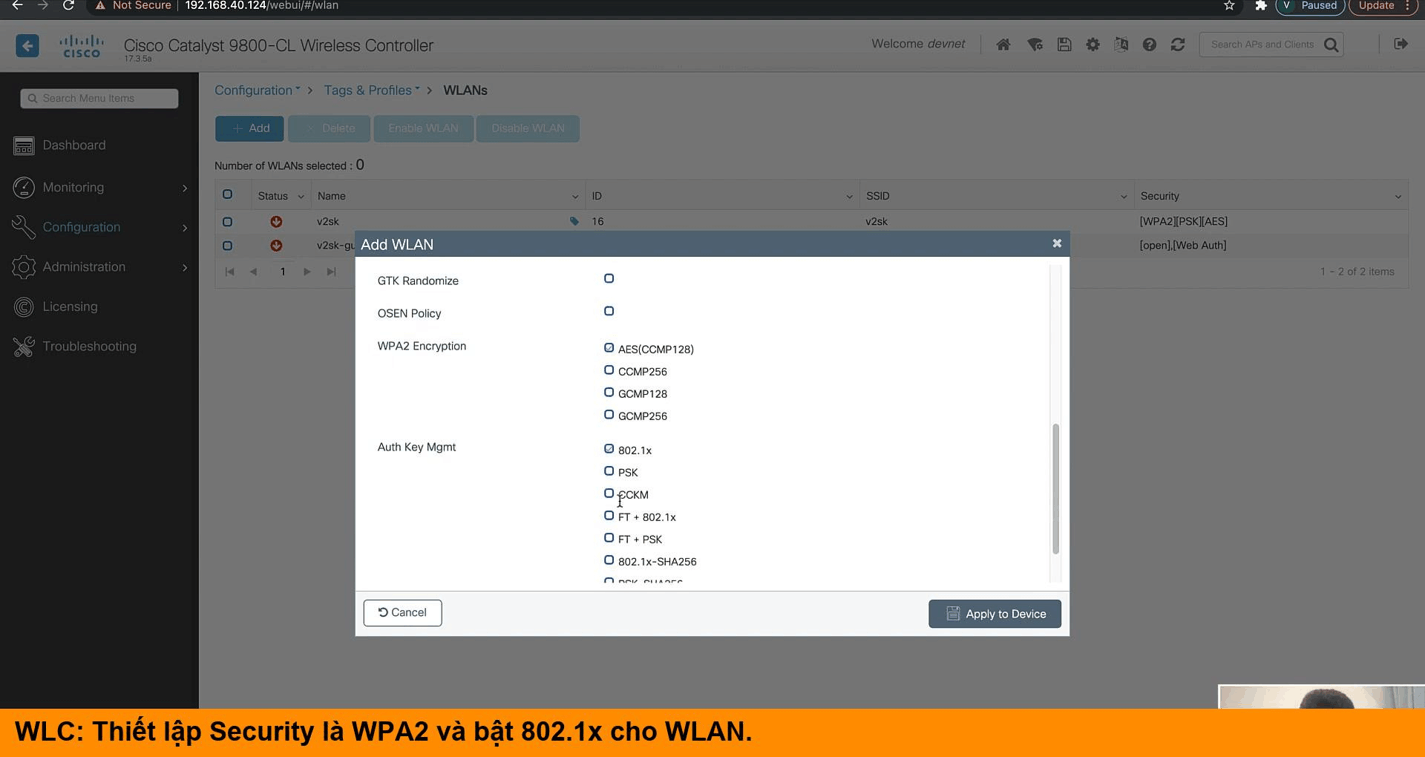This screenshot has width=1425, height=757.
Task: Enable the CCKM auth key checkbox
Action: point(609,493)
